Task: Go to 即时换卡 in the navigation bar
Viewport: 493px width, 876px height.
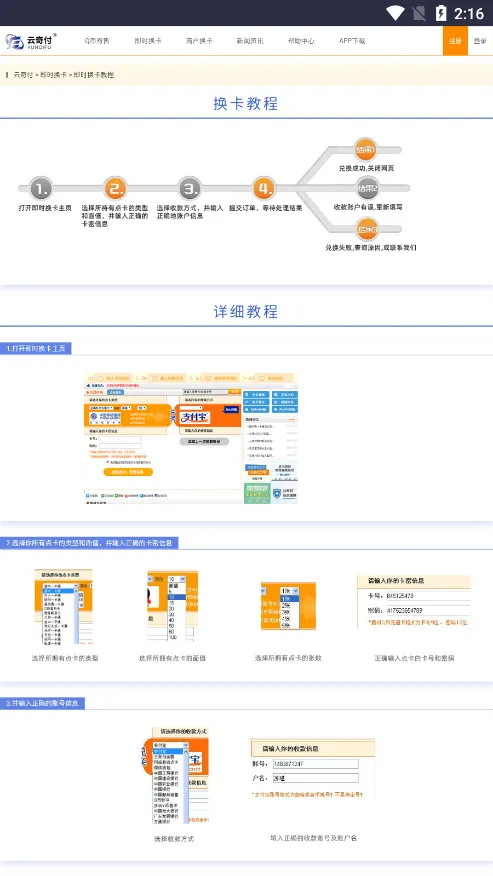Action: pos(148,41)
